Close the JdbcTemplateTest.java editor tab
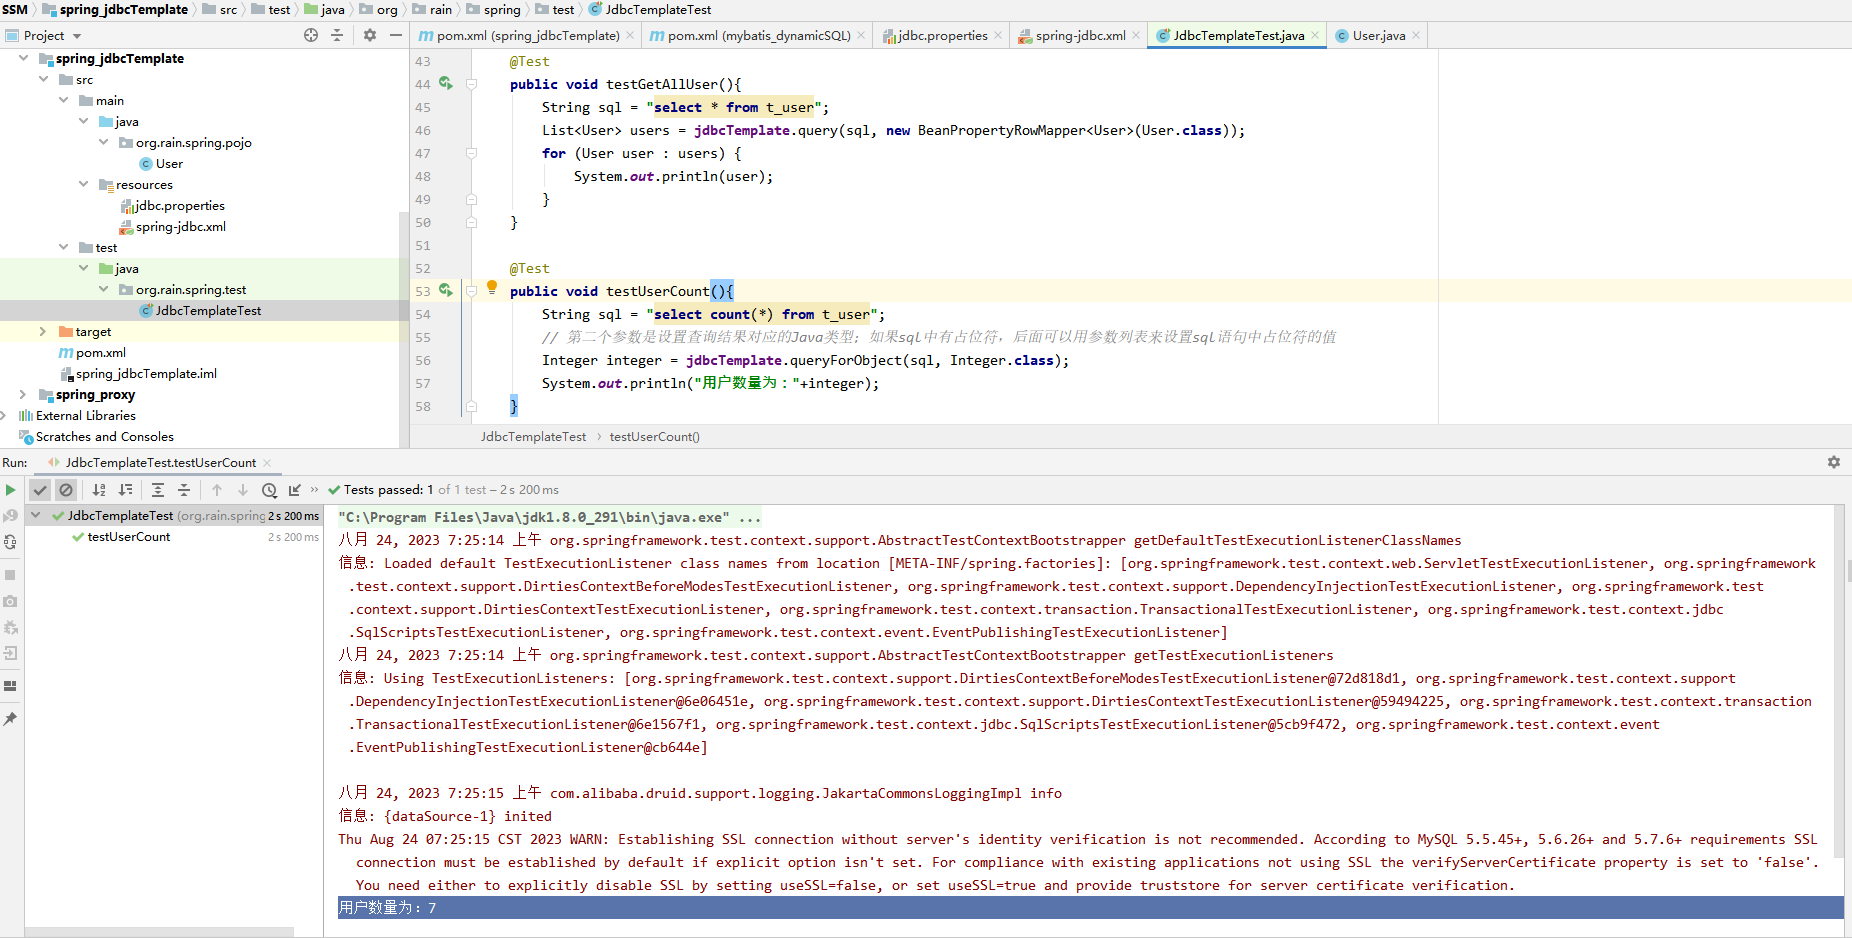 click(1315, 35)
